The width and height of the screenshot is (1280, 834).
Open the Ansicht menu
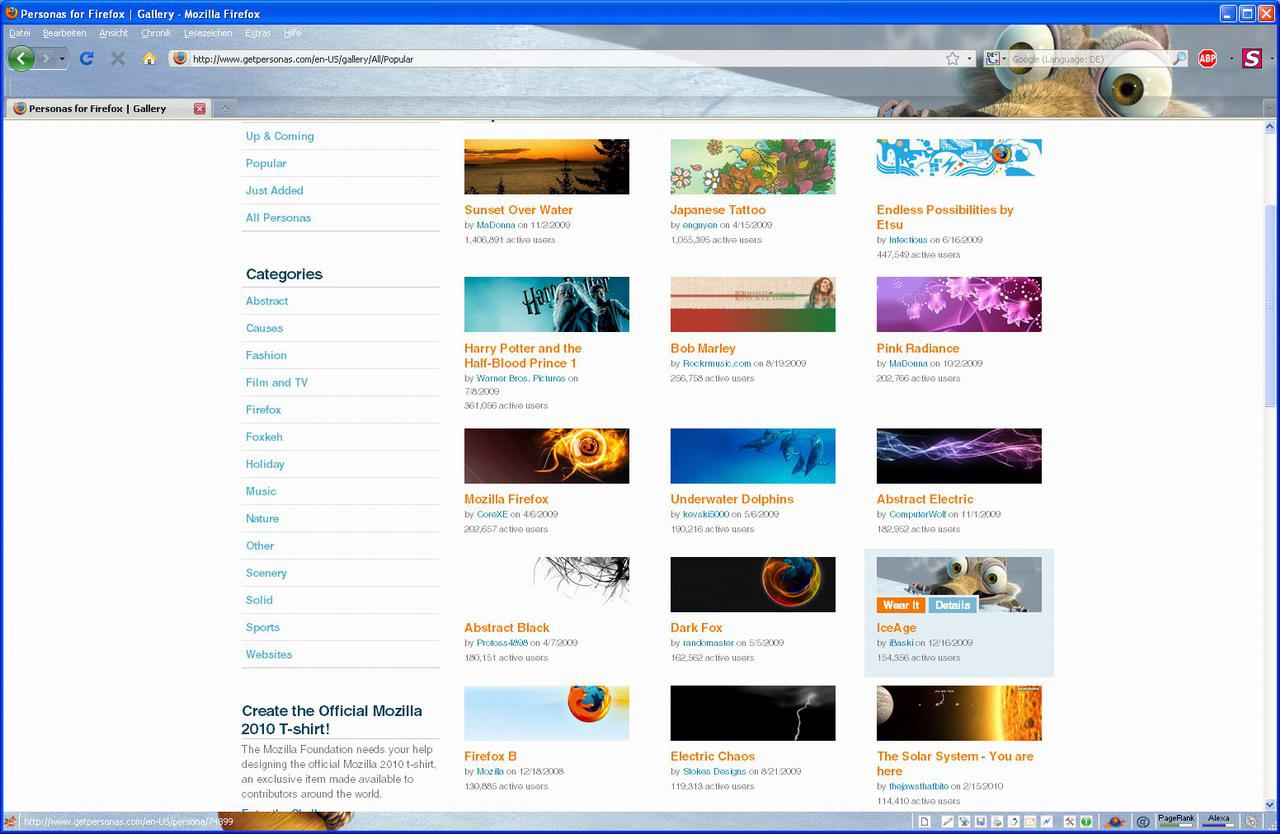(114, 33)
